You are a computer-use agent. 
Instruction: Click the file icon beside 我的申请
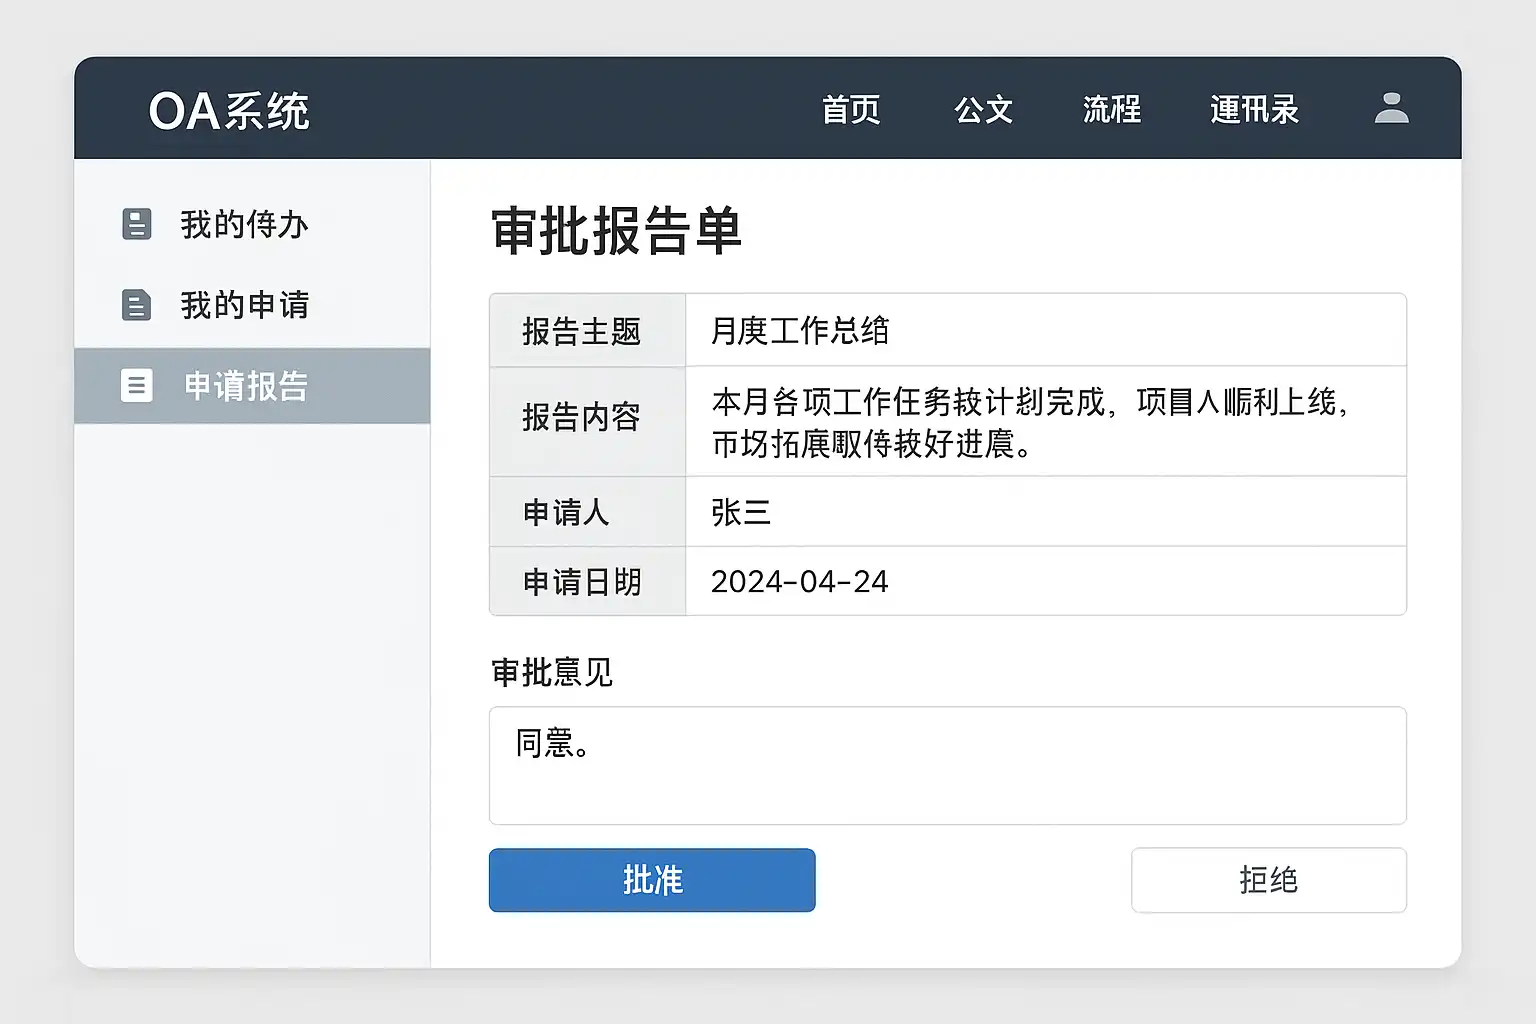(x=137, y=304)
